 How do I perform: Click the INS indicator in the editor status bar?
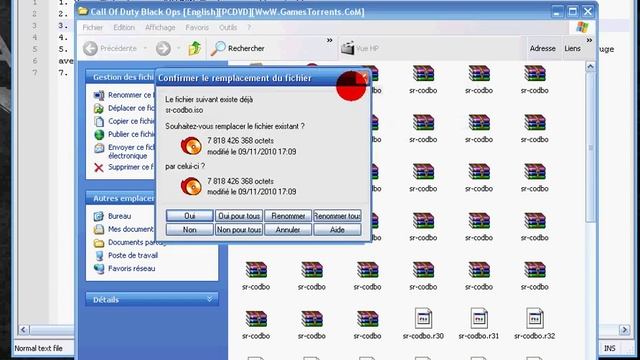pyautogui.click(x=609, y=348)
